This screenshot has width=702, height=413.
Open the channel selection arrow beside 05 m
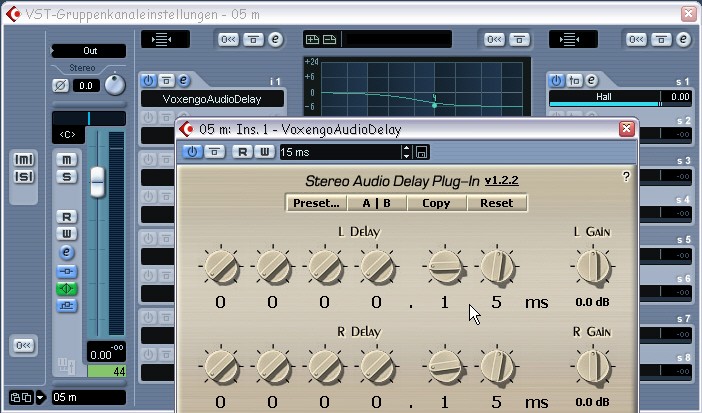40,397
